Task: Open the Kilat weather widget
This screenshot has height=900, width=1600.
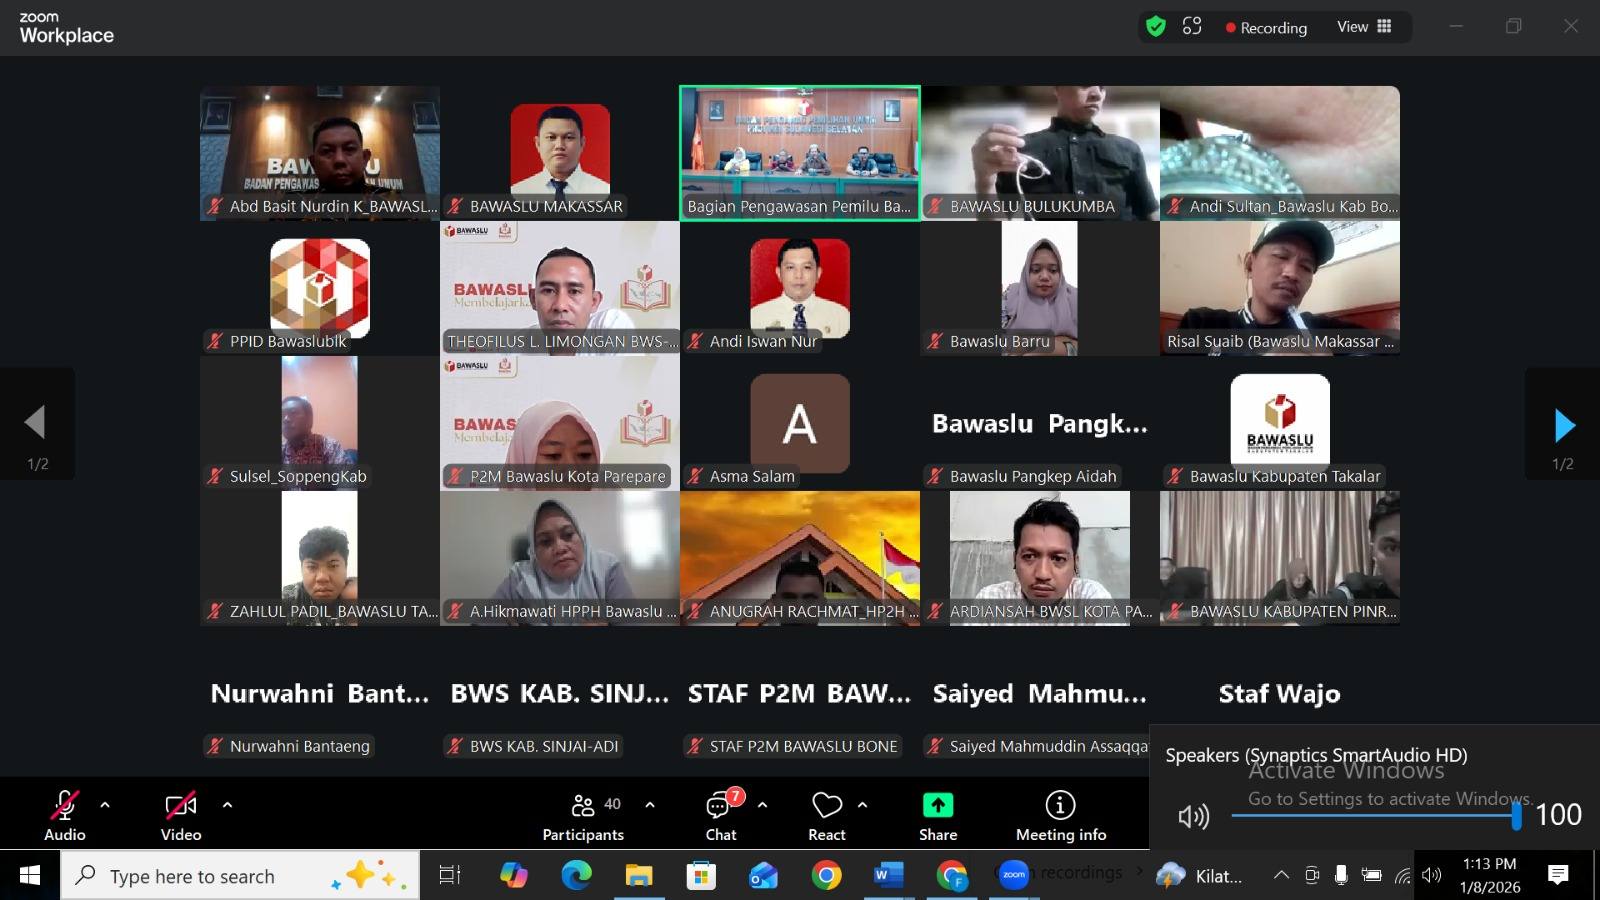Action: point(1199,876)
